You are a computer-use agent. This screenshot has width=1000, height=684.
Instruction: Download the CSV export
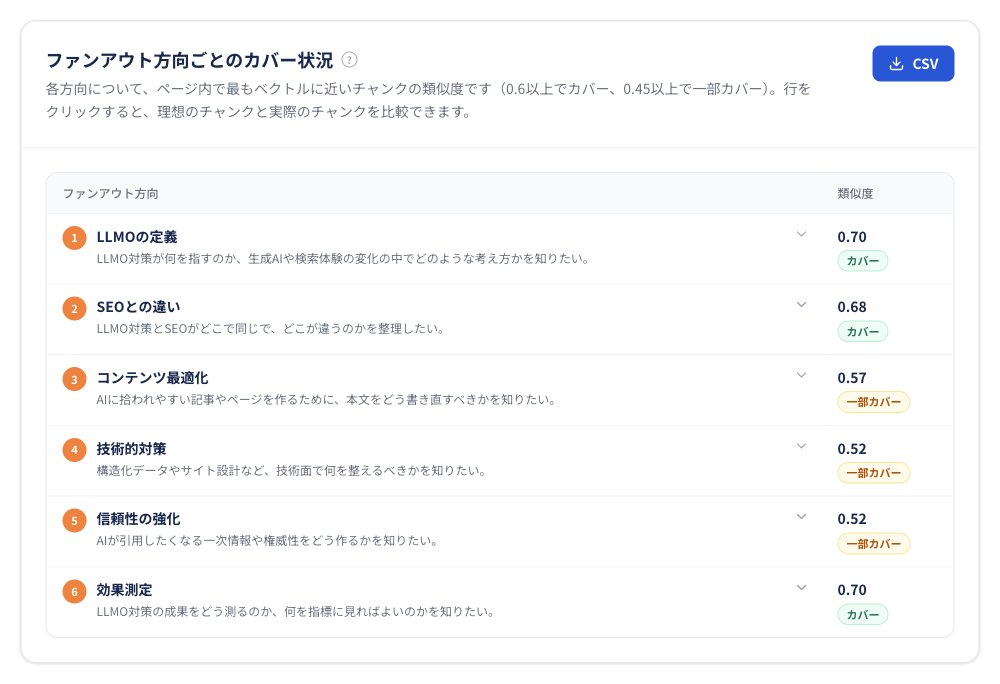(x=913, y=64)
